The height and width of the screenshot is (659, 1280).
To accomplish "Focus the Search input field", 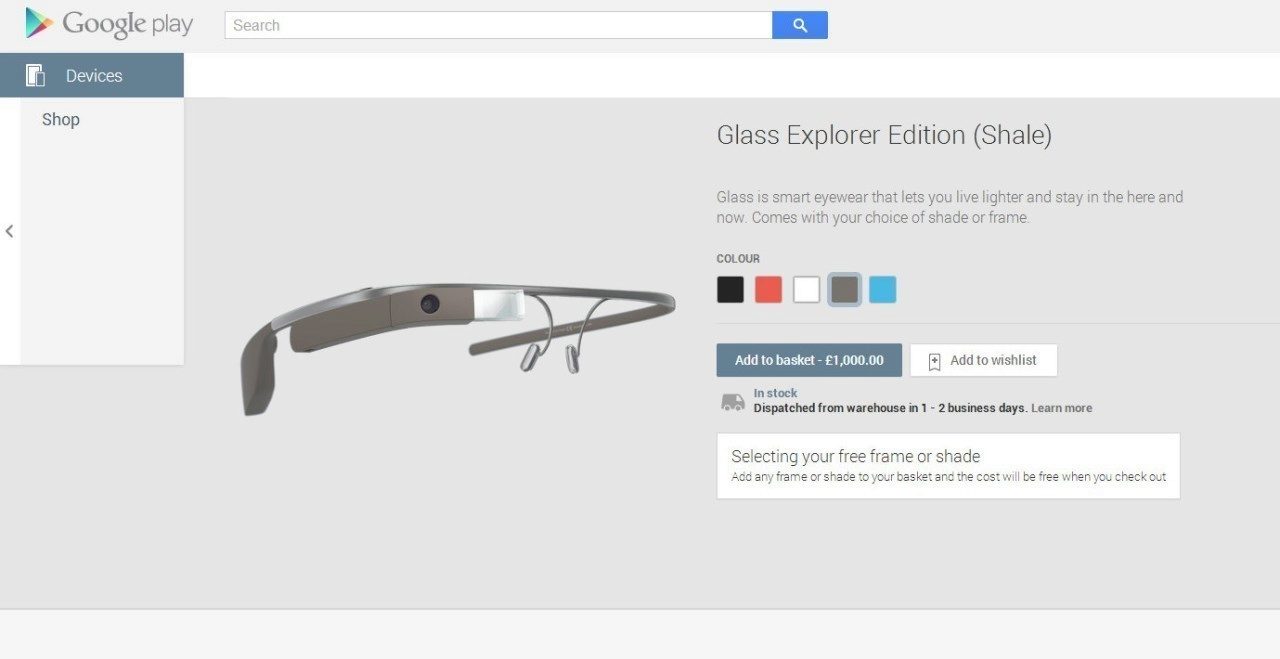I will (499, 25).
